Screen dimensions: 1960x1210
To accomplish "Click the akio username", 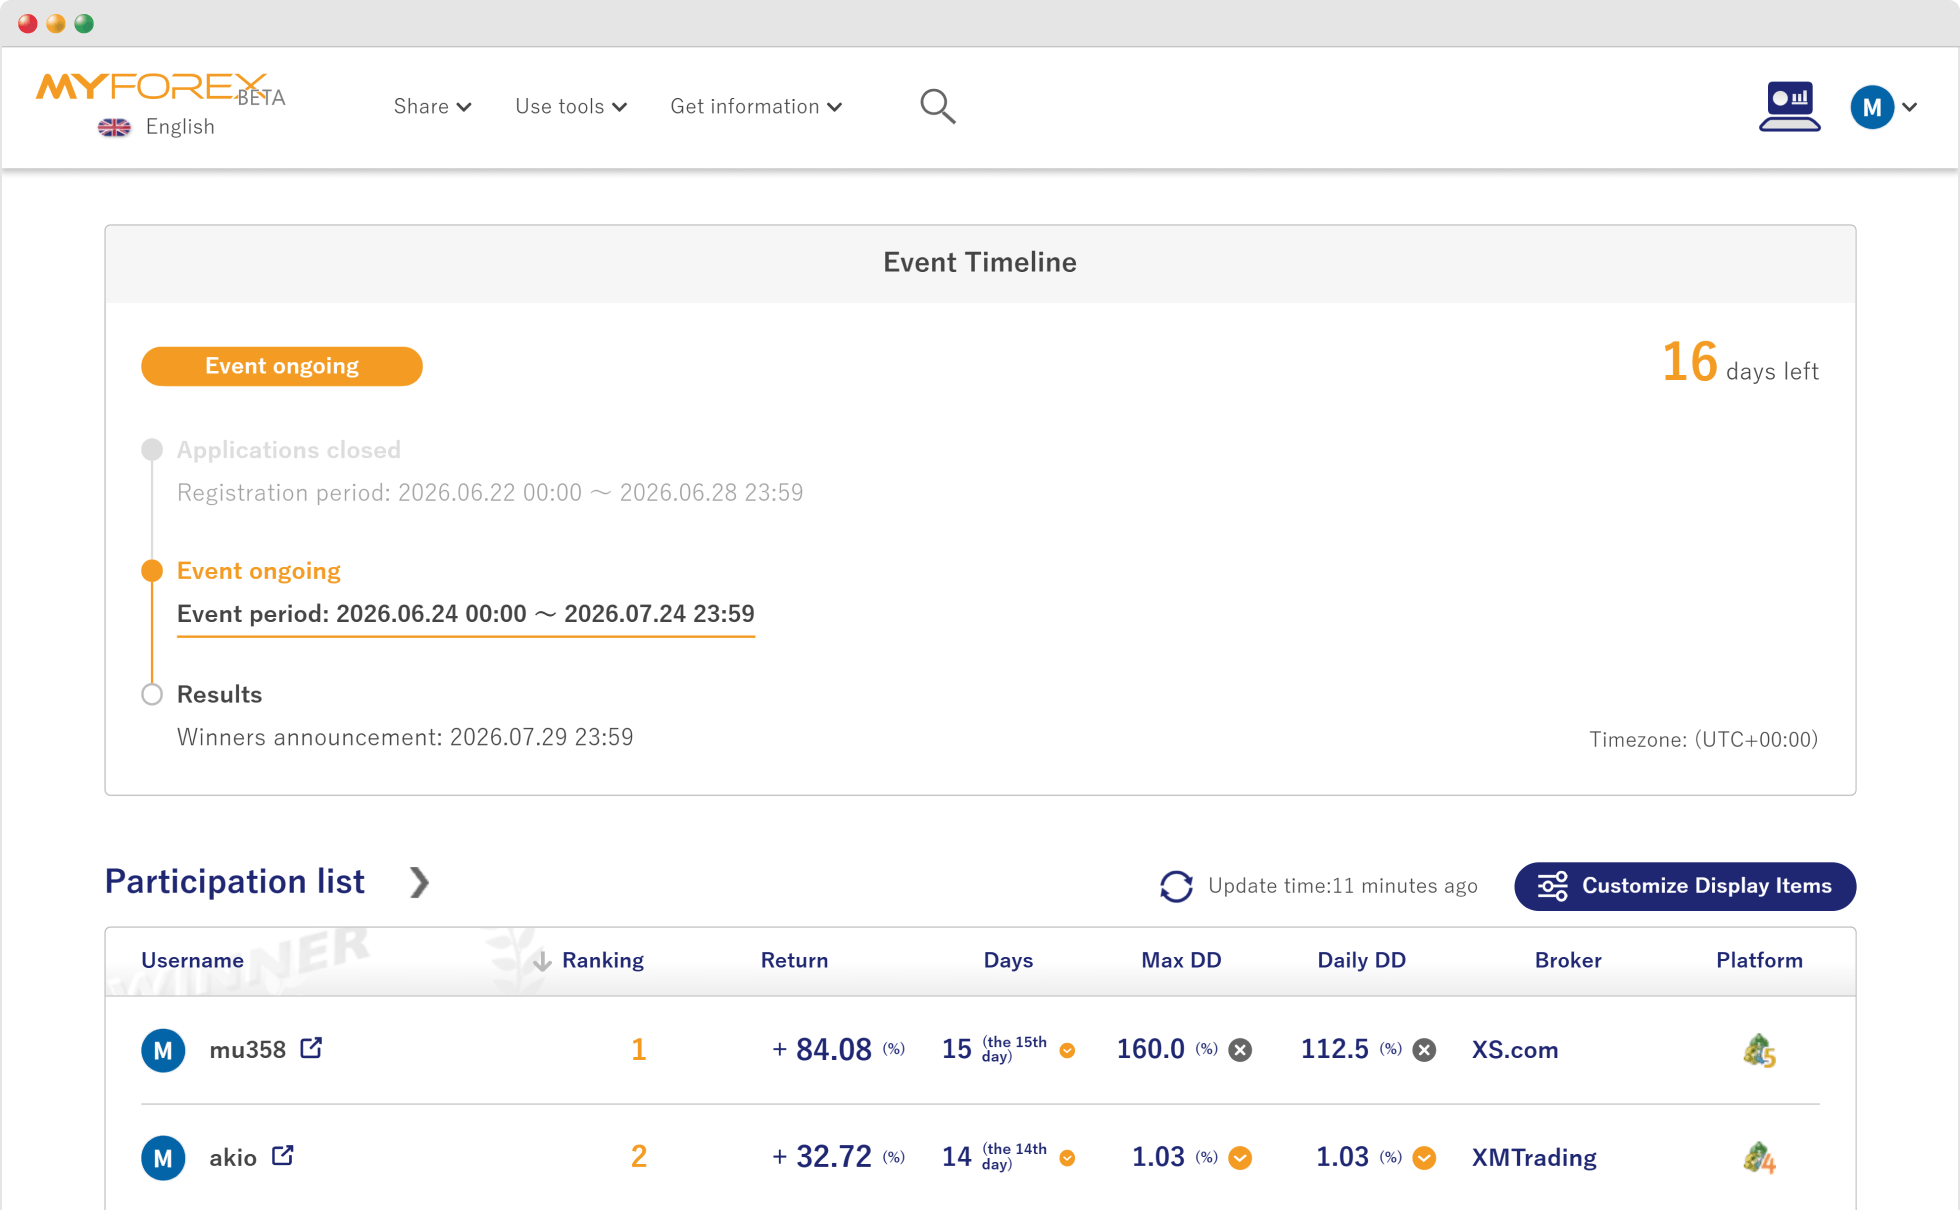I will [233, 1158].
